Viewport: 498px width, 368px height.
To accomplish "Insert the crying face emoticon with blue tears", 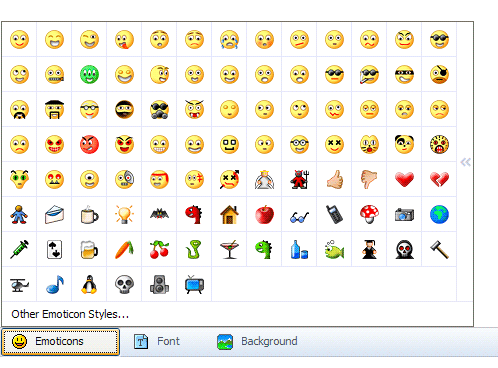I will point(229,39).
